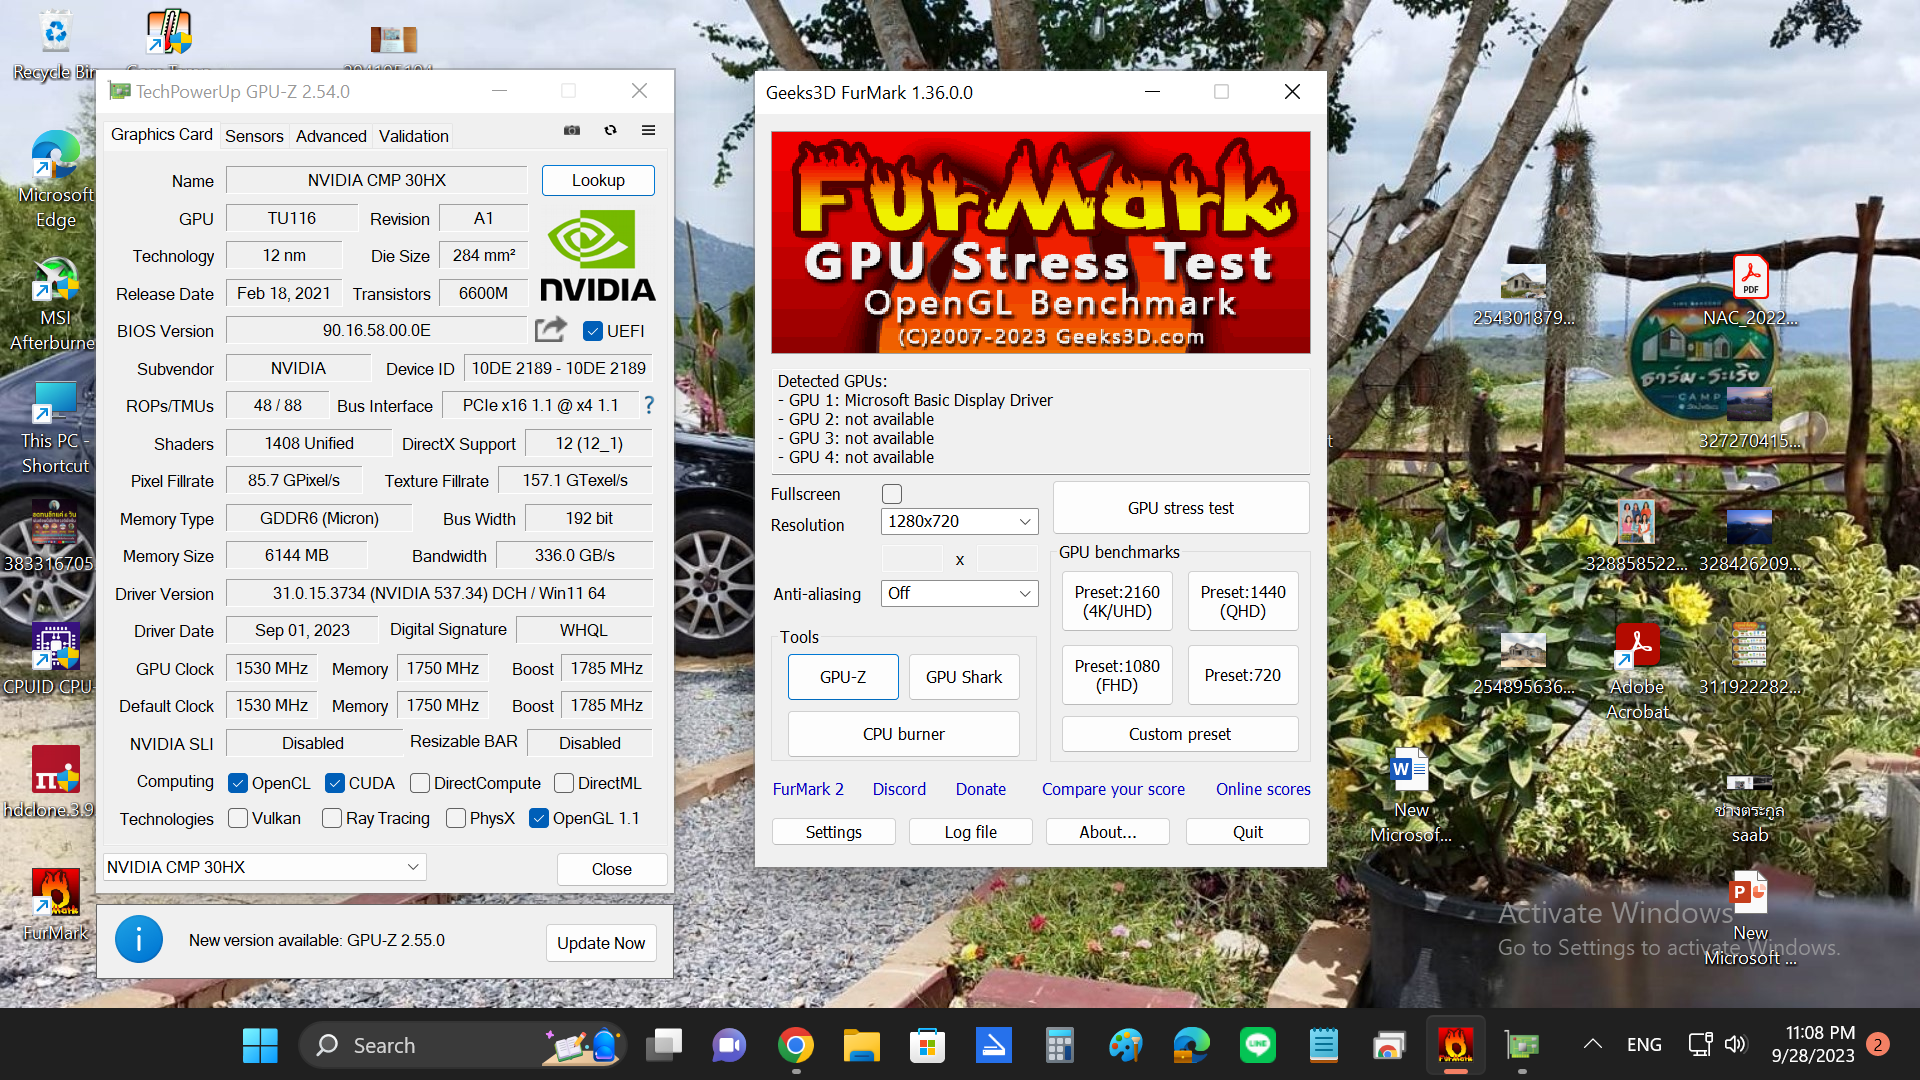Start the GPU stress test
This screenshot has width=1920, height=1080.
(x=1181, y=508)
